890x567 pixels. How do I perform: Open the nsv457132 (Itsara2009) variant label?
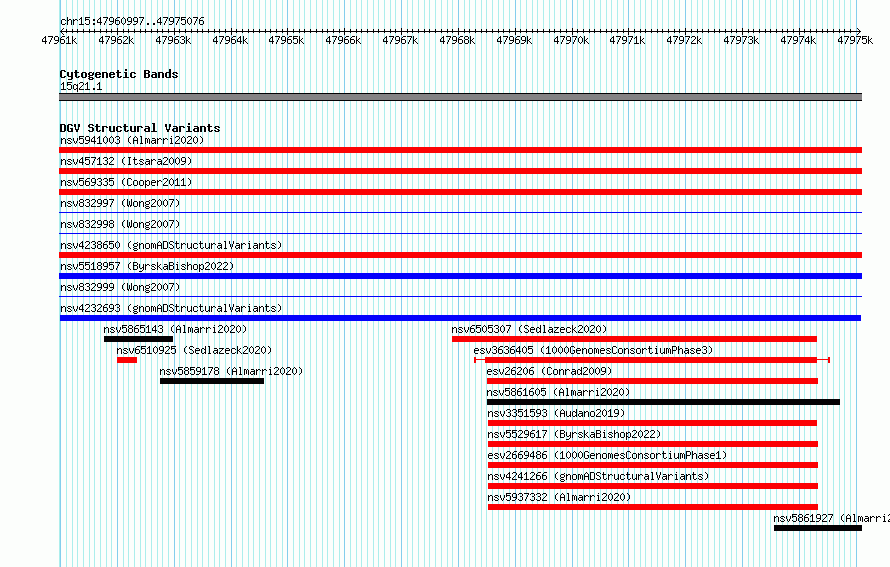pos(126,161)
